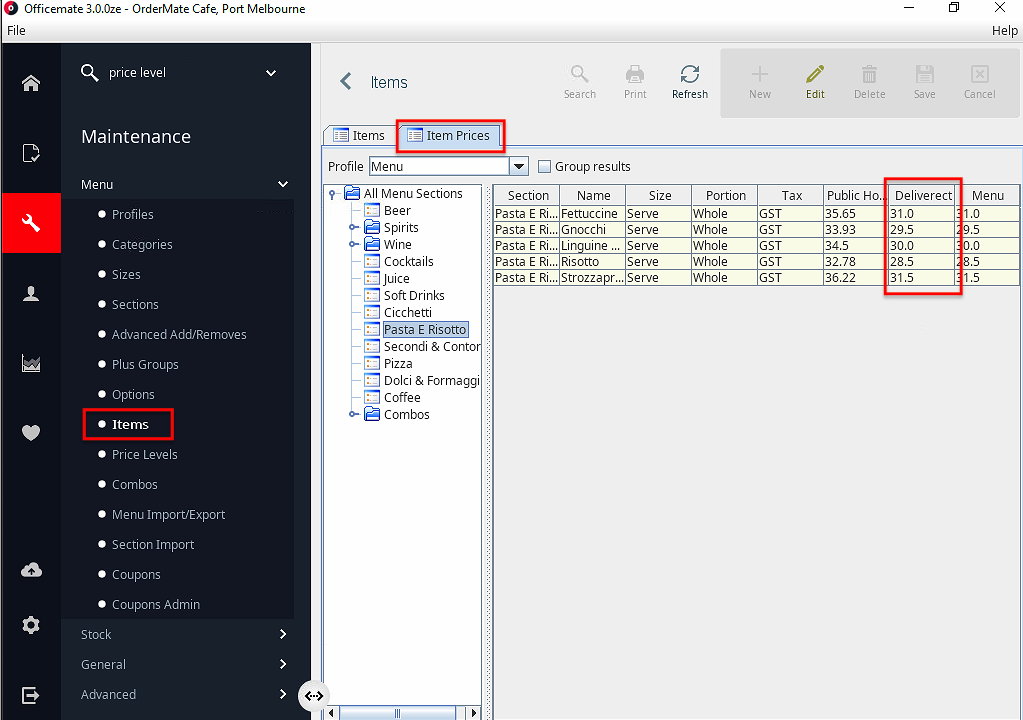1023x720 pixels.
Task: Open Profiles in the Menu list
Action: [132, 215]
